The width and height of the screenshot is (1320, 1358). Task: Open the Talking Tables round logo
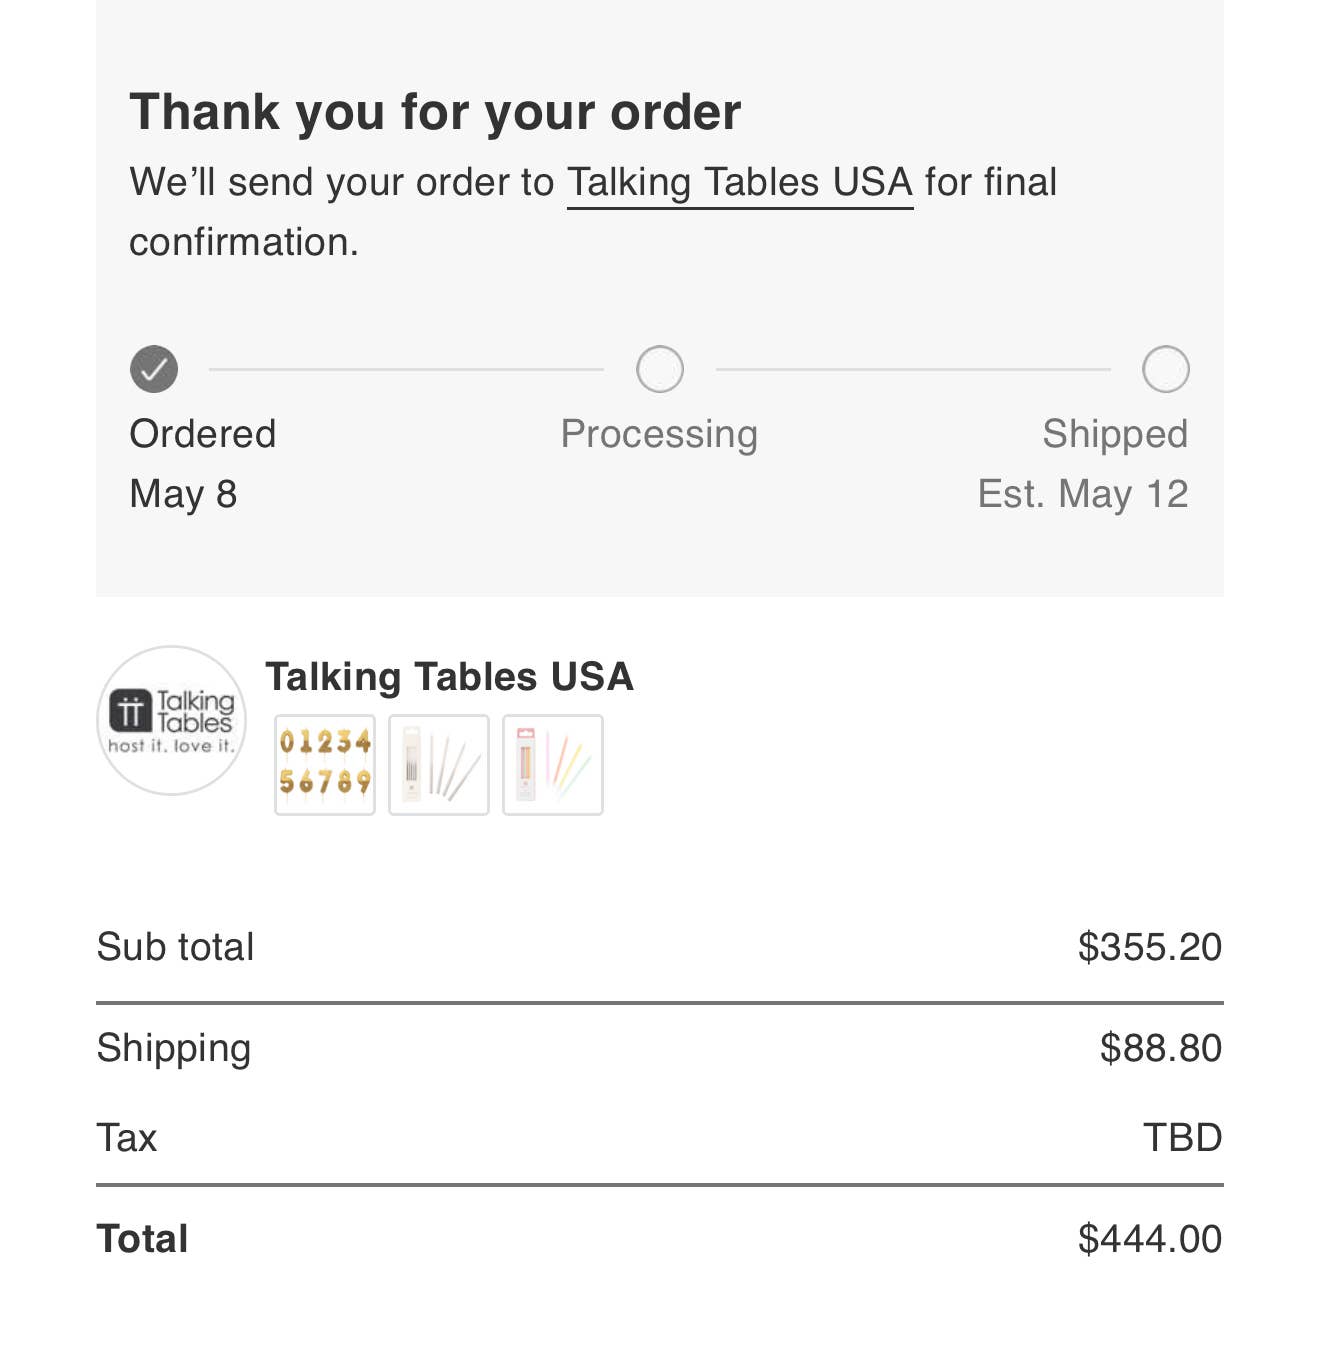171,720
